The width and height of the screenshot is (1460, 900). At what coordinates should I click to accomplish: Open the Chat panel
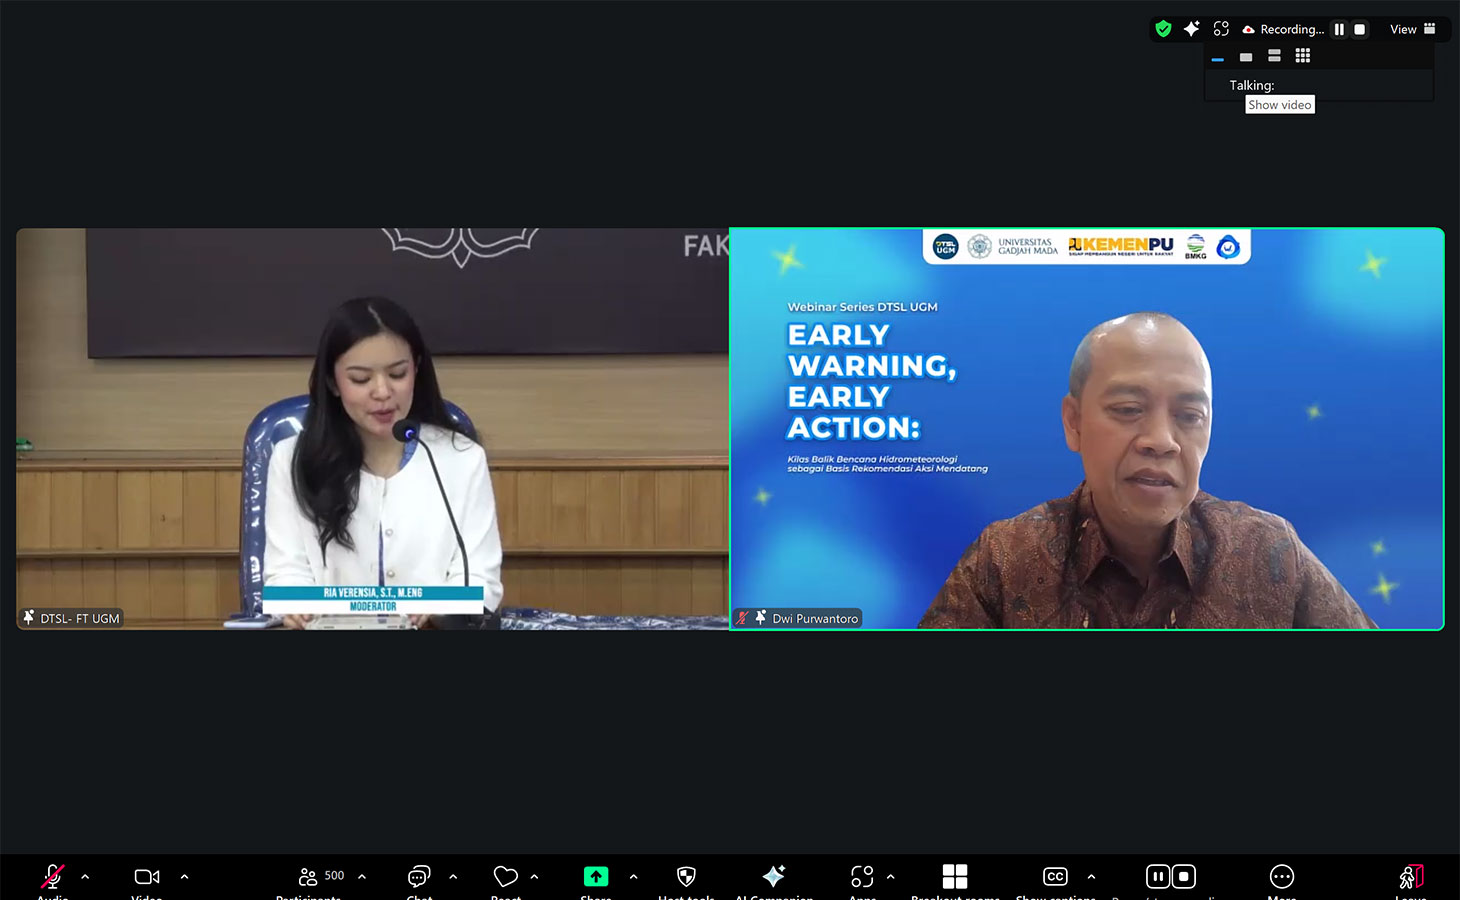[x=419, y=877]
